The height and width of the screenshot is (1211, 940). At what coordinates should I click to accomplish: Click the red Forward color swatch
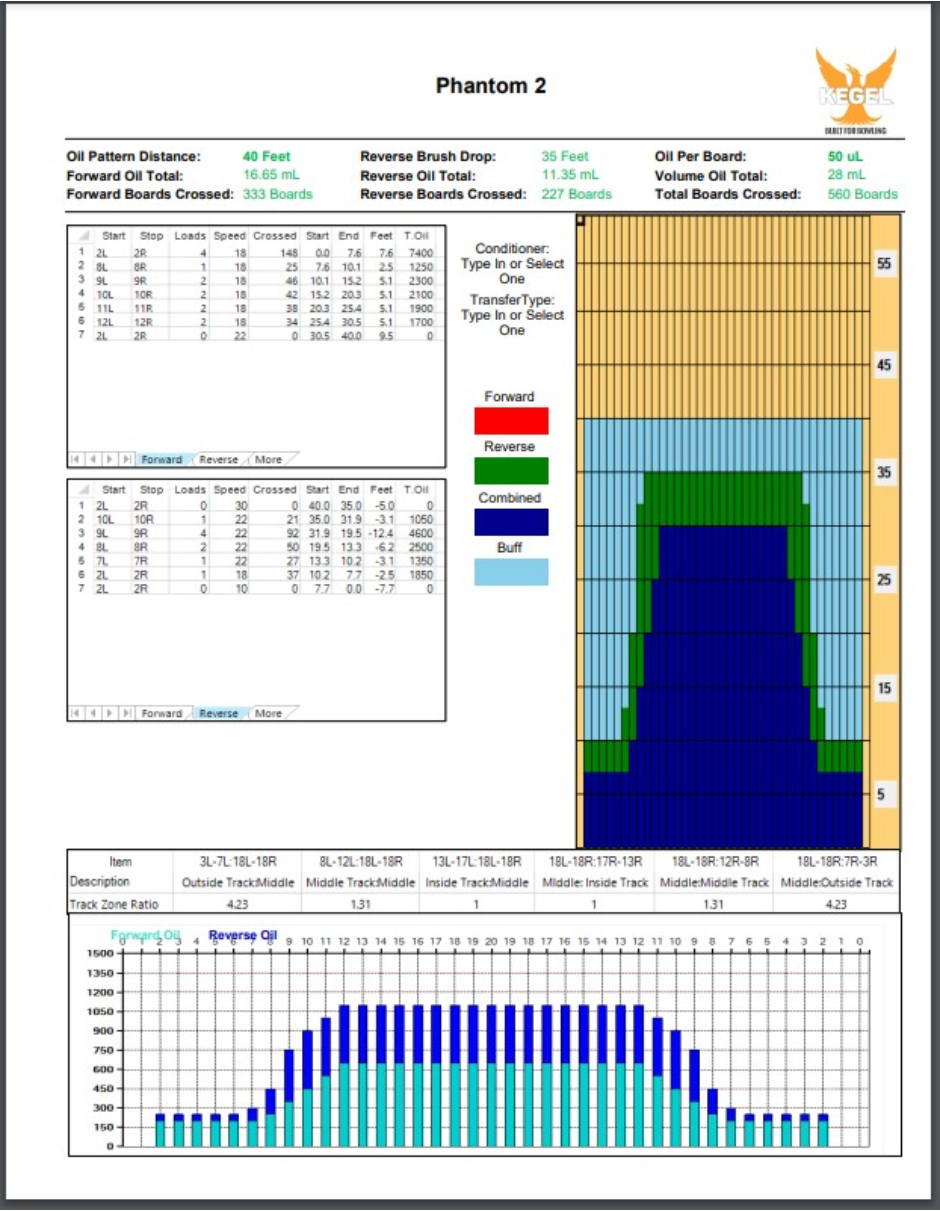click(x=511, y=421)
